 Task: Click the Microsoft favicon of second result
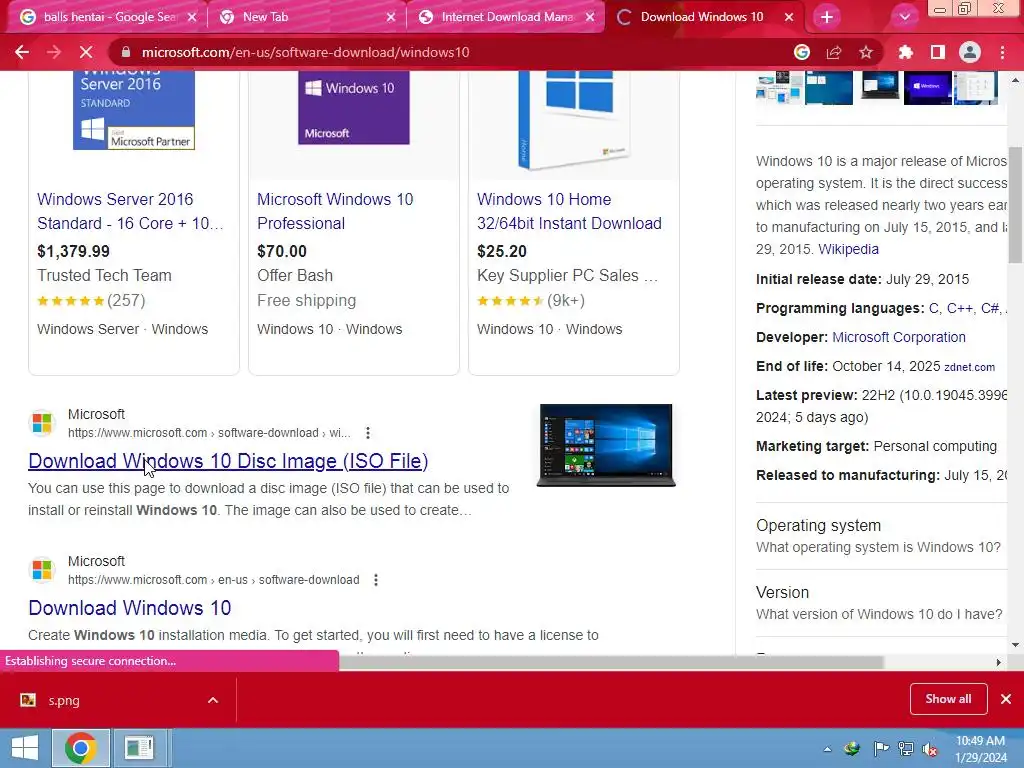click(x=42, y=570)
